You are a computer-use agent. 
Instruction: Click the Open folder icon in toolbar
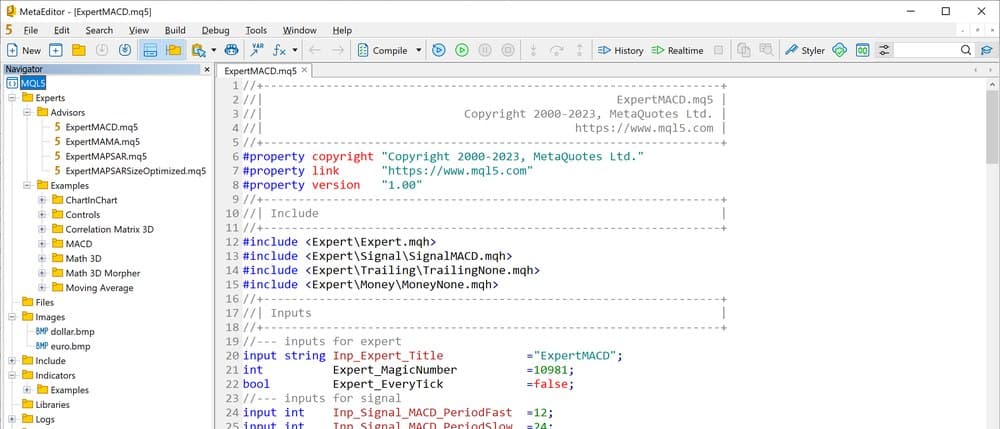[79, 50]
